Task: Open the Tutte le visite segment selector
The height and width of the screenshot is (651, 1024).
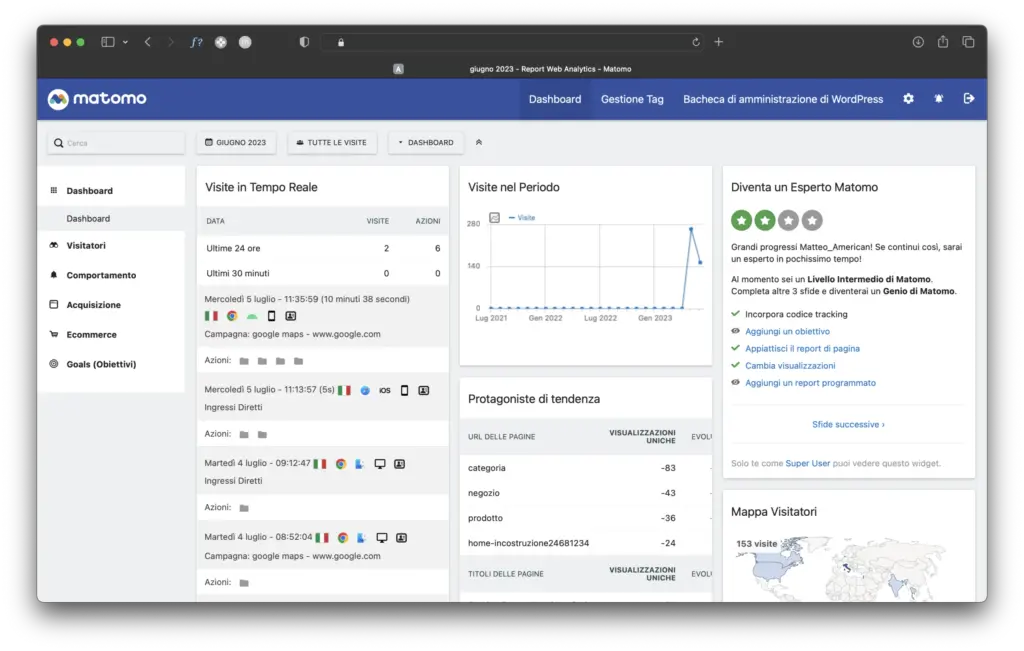Action: [331, 143]
